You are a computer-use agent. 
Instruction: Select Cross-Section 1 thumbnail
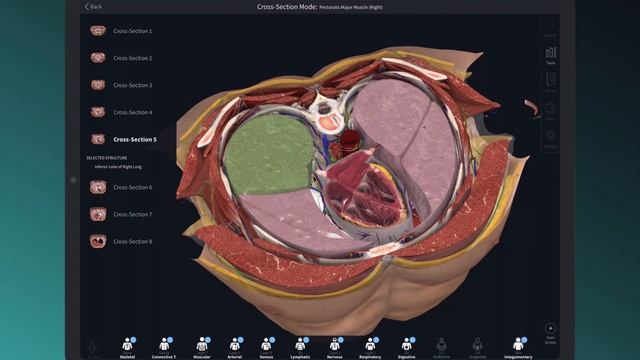[x=98, y=31]
